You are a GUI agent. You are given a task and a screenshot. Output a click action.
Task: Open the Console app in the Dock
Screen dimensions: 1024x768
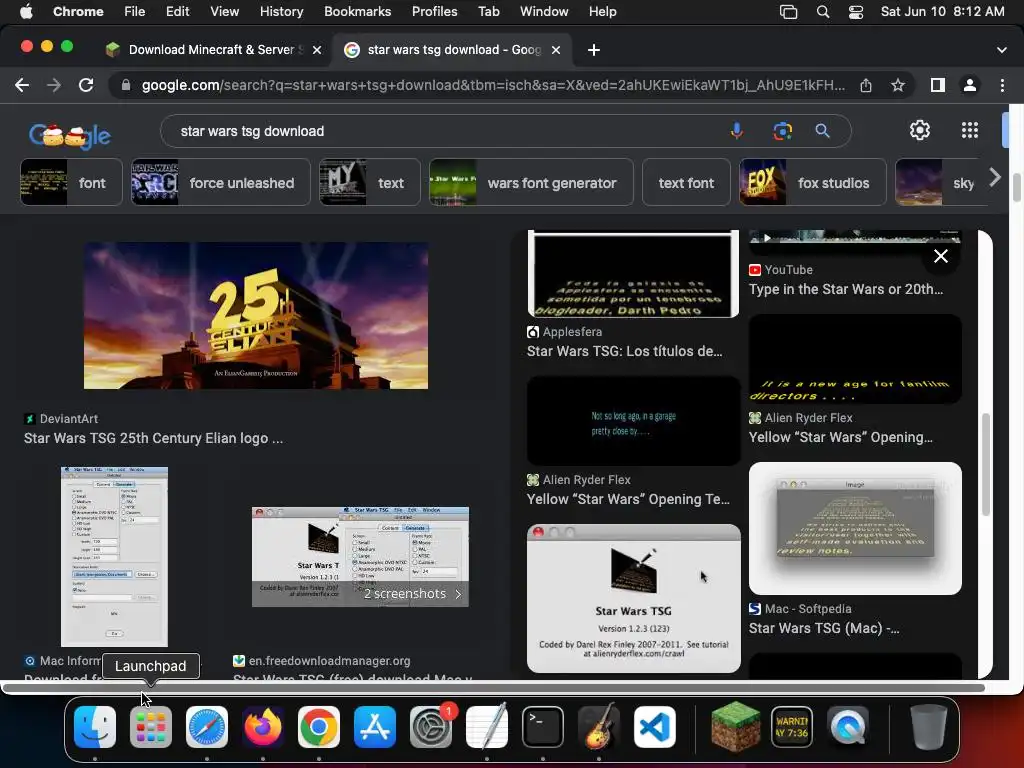792,727
